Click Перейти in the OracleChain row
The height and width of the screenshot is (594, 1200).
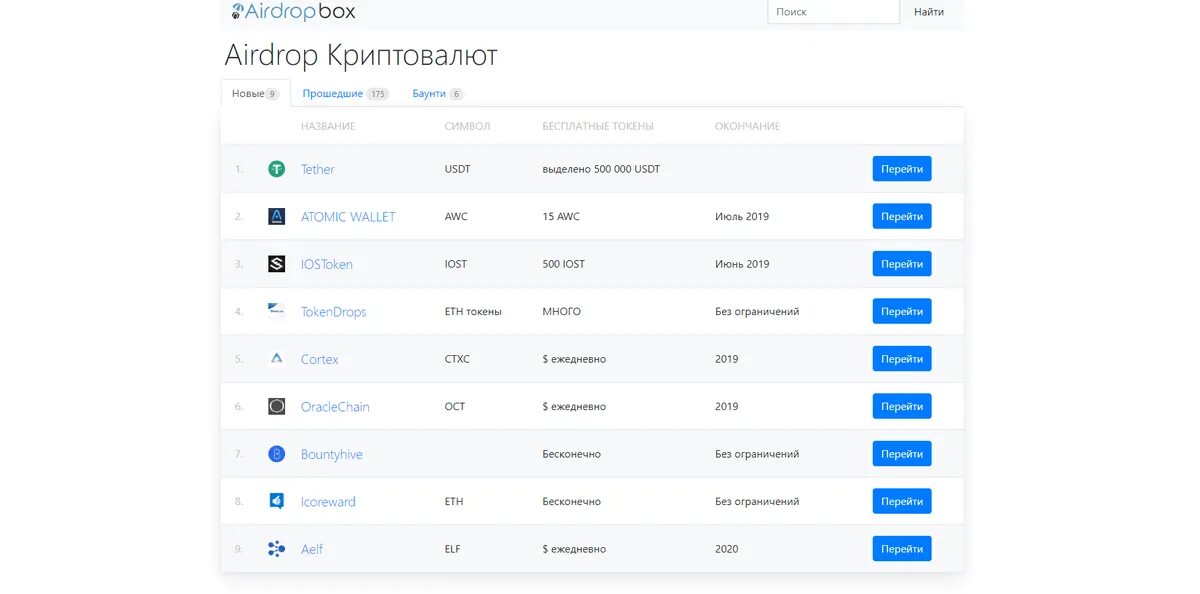point(902,406)
